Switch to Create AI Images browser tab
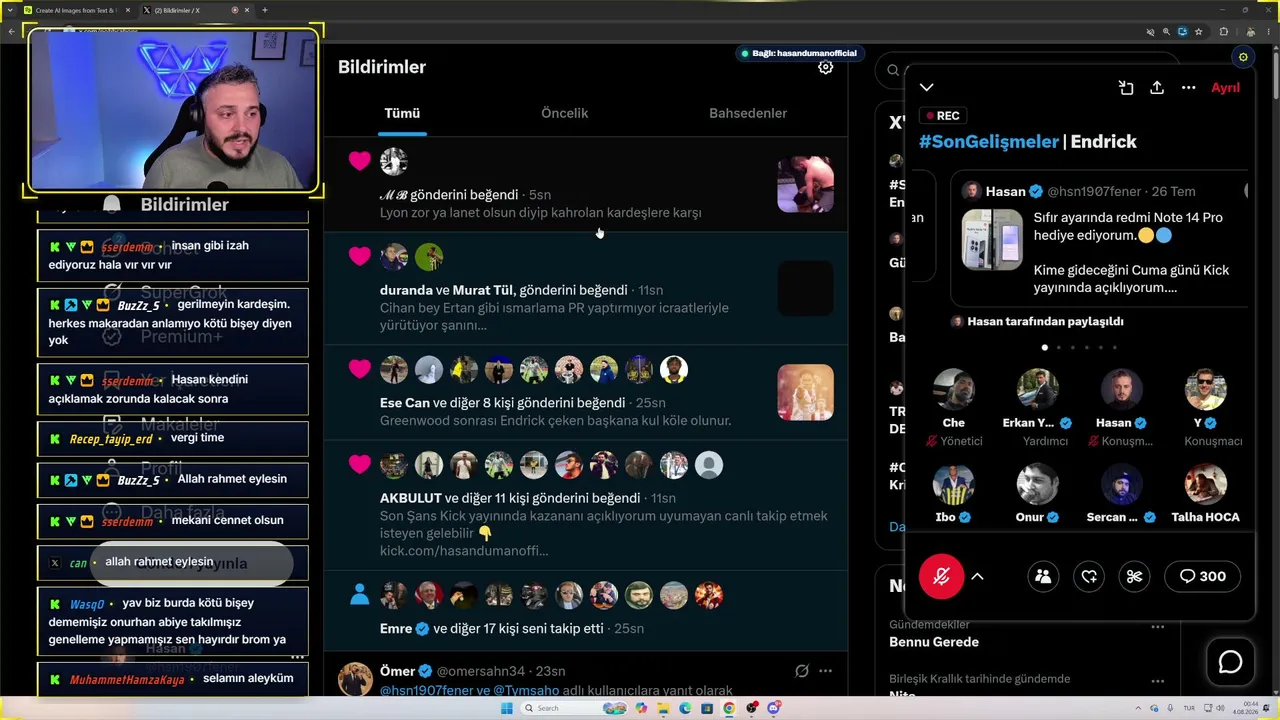 pyautogui.click(x=76, y=10)
